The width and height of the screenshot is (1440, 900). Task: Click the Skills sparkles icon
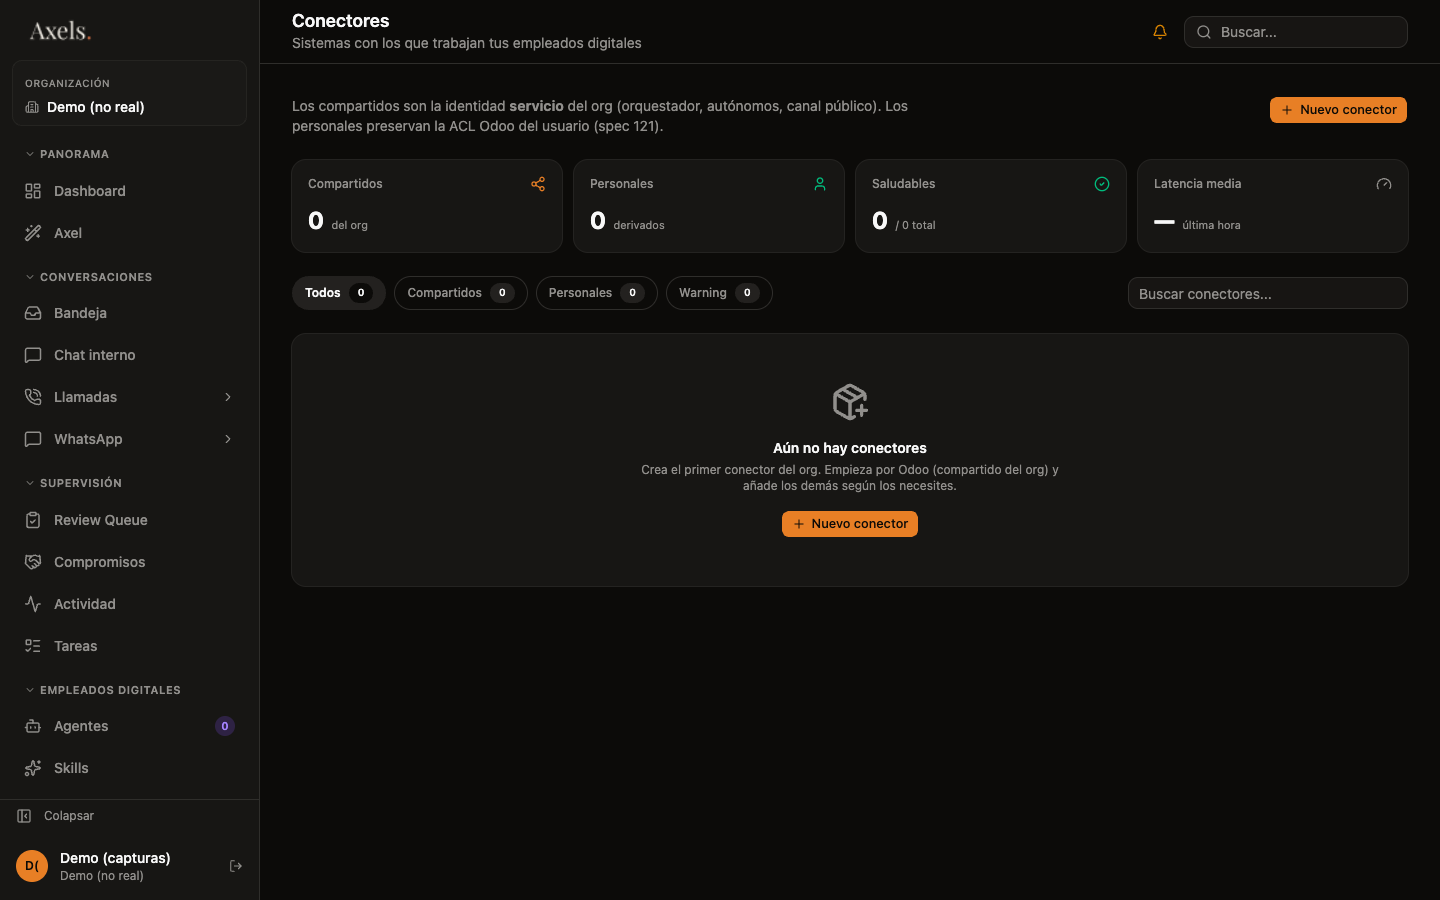(33, 768)
